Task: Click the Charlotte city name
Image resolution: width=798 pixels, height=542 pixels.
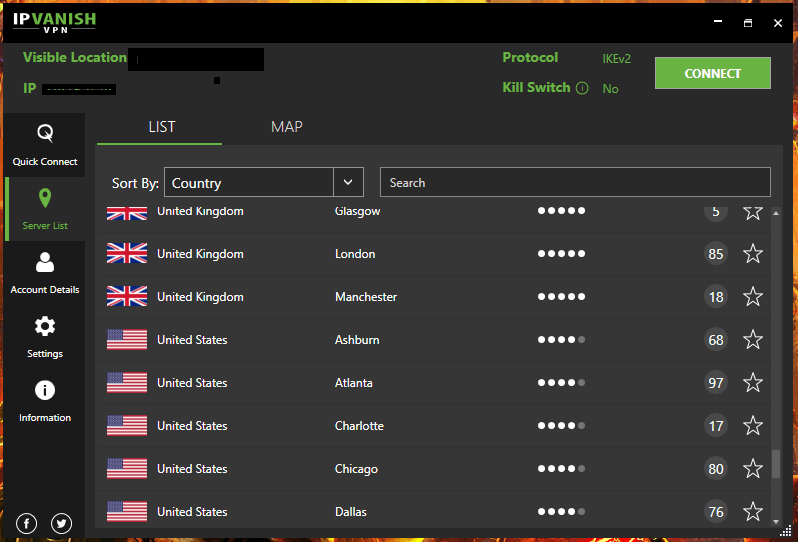Action: (x=359, y=425)
